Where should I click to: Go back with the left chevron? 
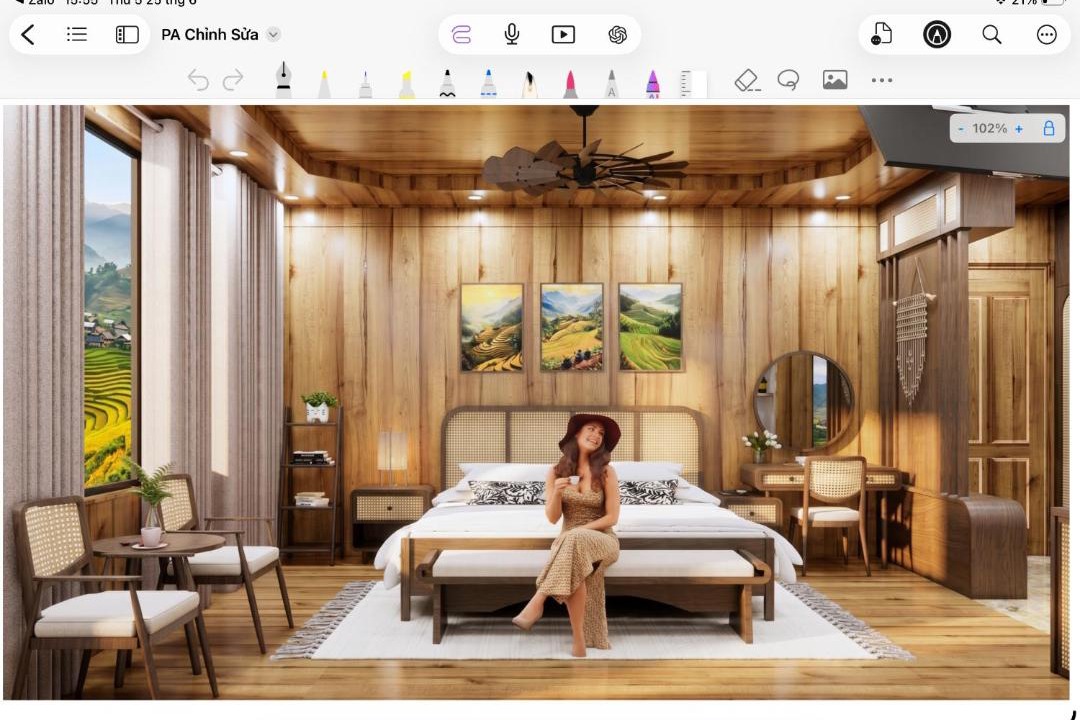coord(28,34)
